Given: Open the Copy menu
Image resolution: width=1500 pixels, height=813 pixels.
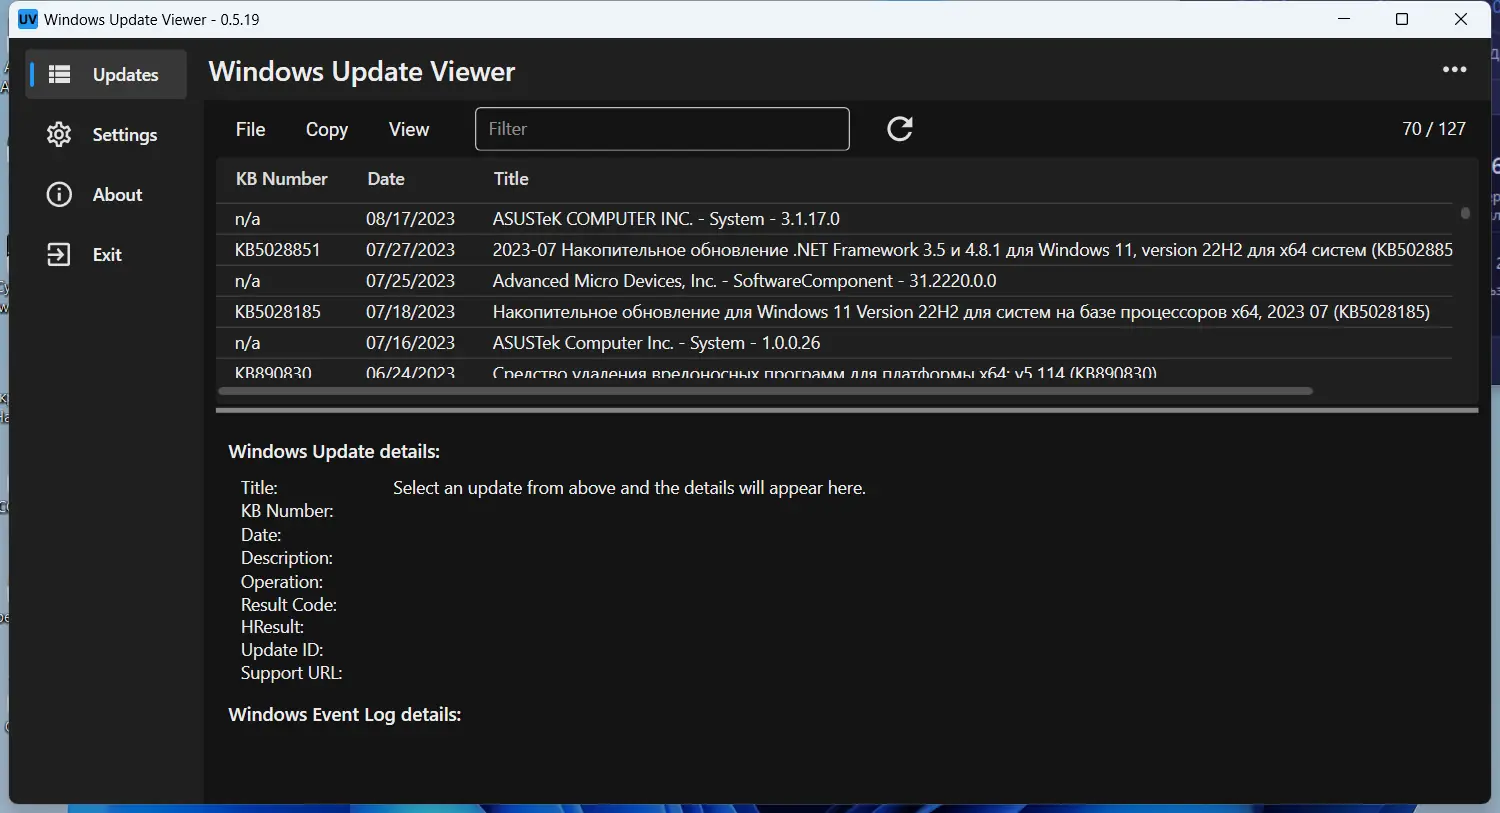Looking at the screenshot, I should tap(326, 129).
